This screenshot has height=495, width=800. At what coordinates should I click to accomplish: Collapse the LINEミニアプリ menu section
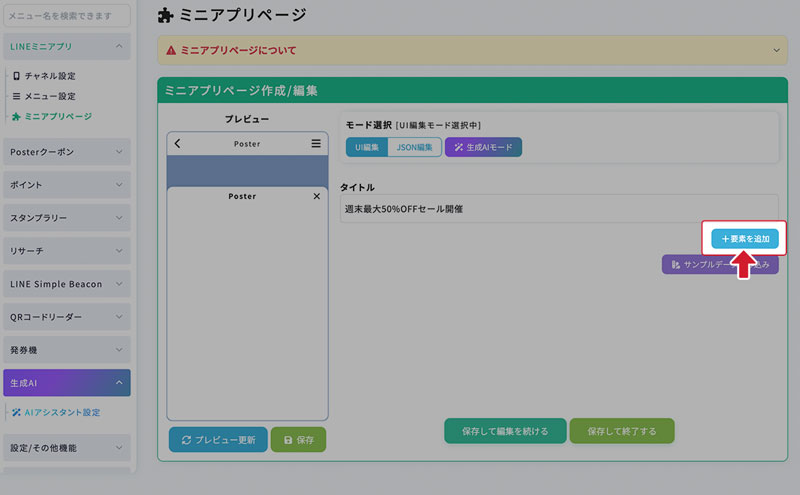point(67,46)
